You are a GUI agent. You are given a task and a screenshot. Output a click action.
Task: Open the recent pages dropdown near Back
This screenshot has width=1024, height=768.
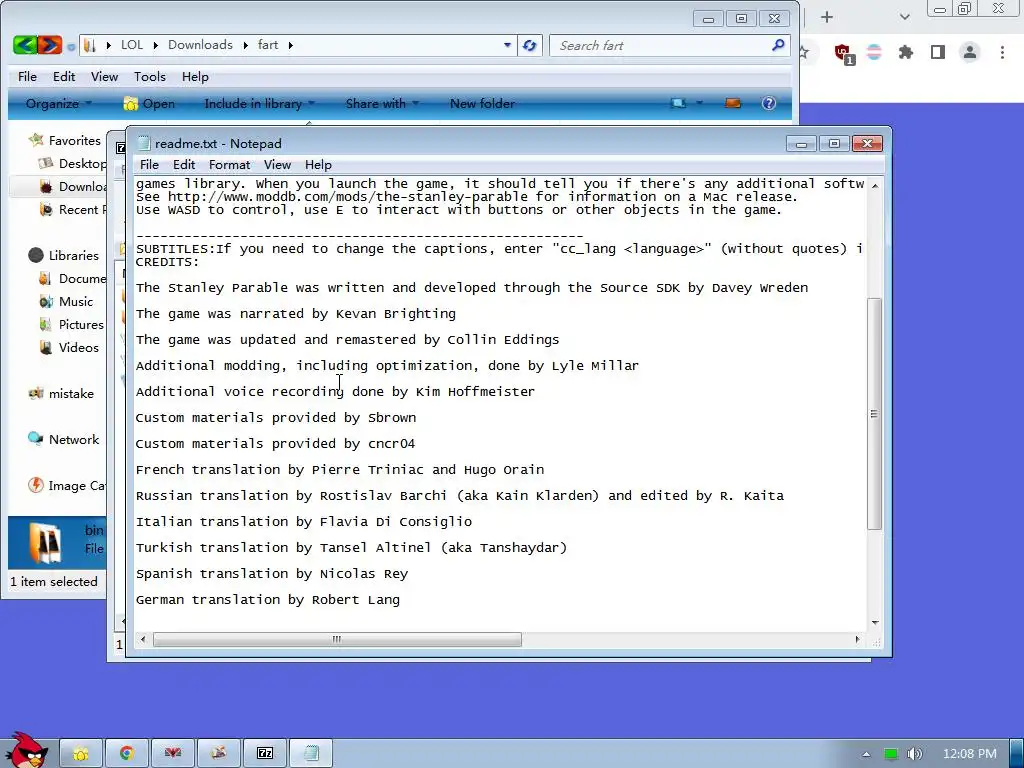71,46
